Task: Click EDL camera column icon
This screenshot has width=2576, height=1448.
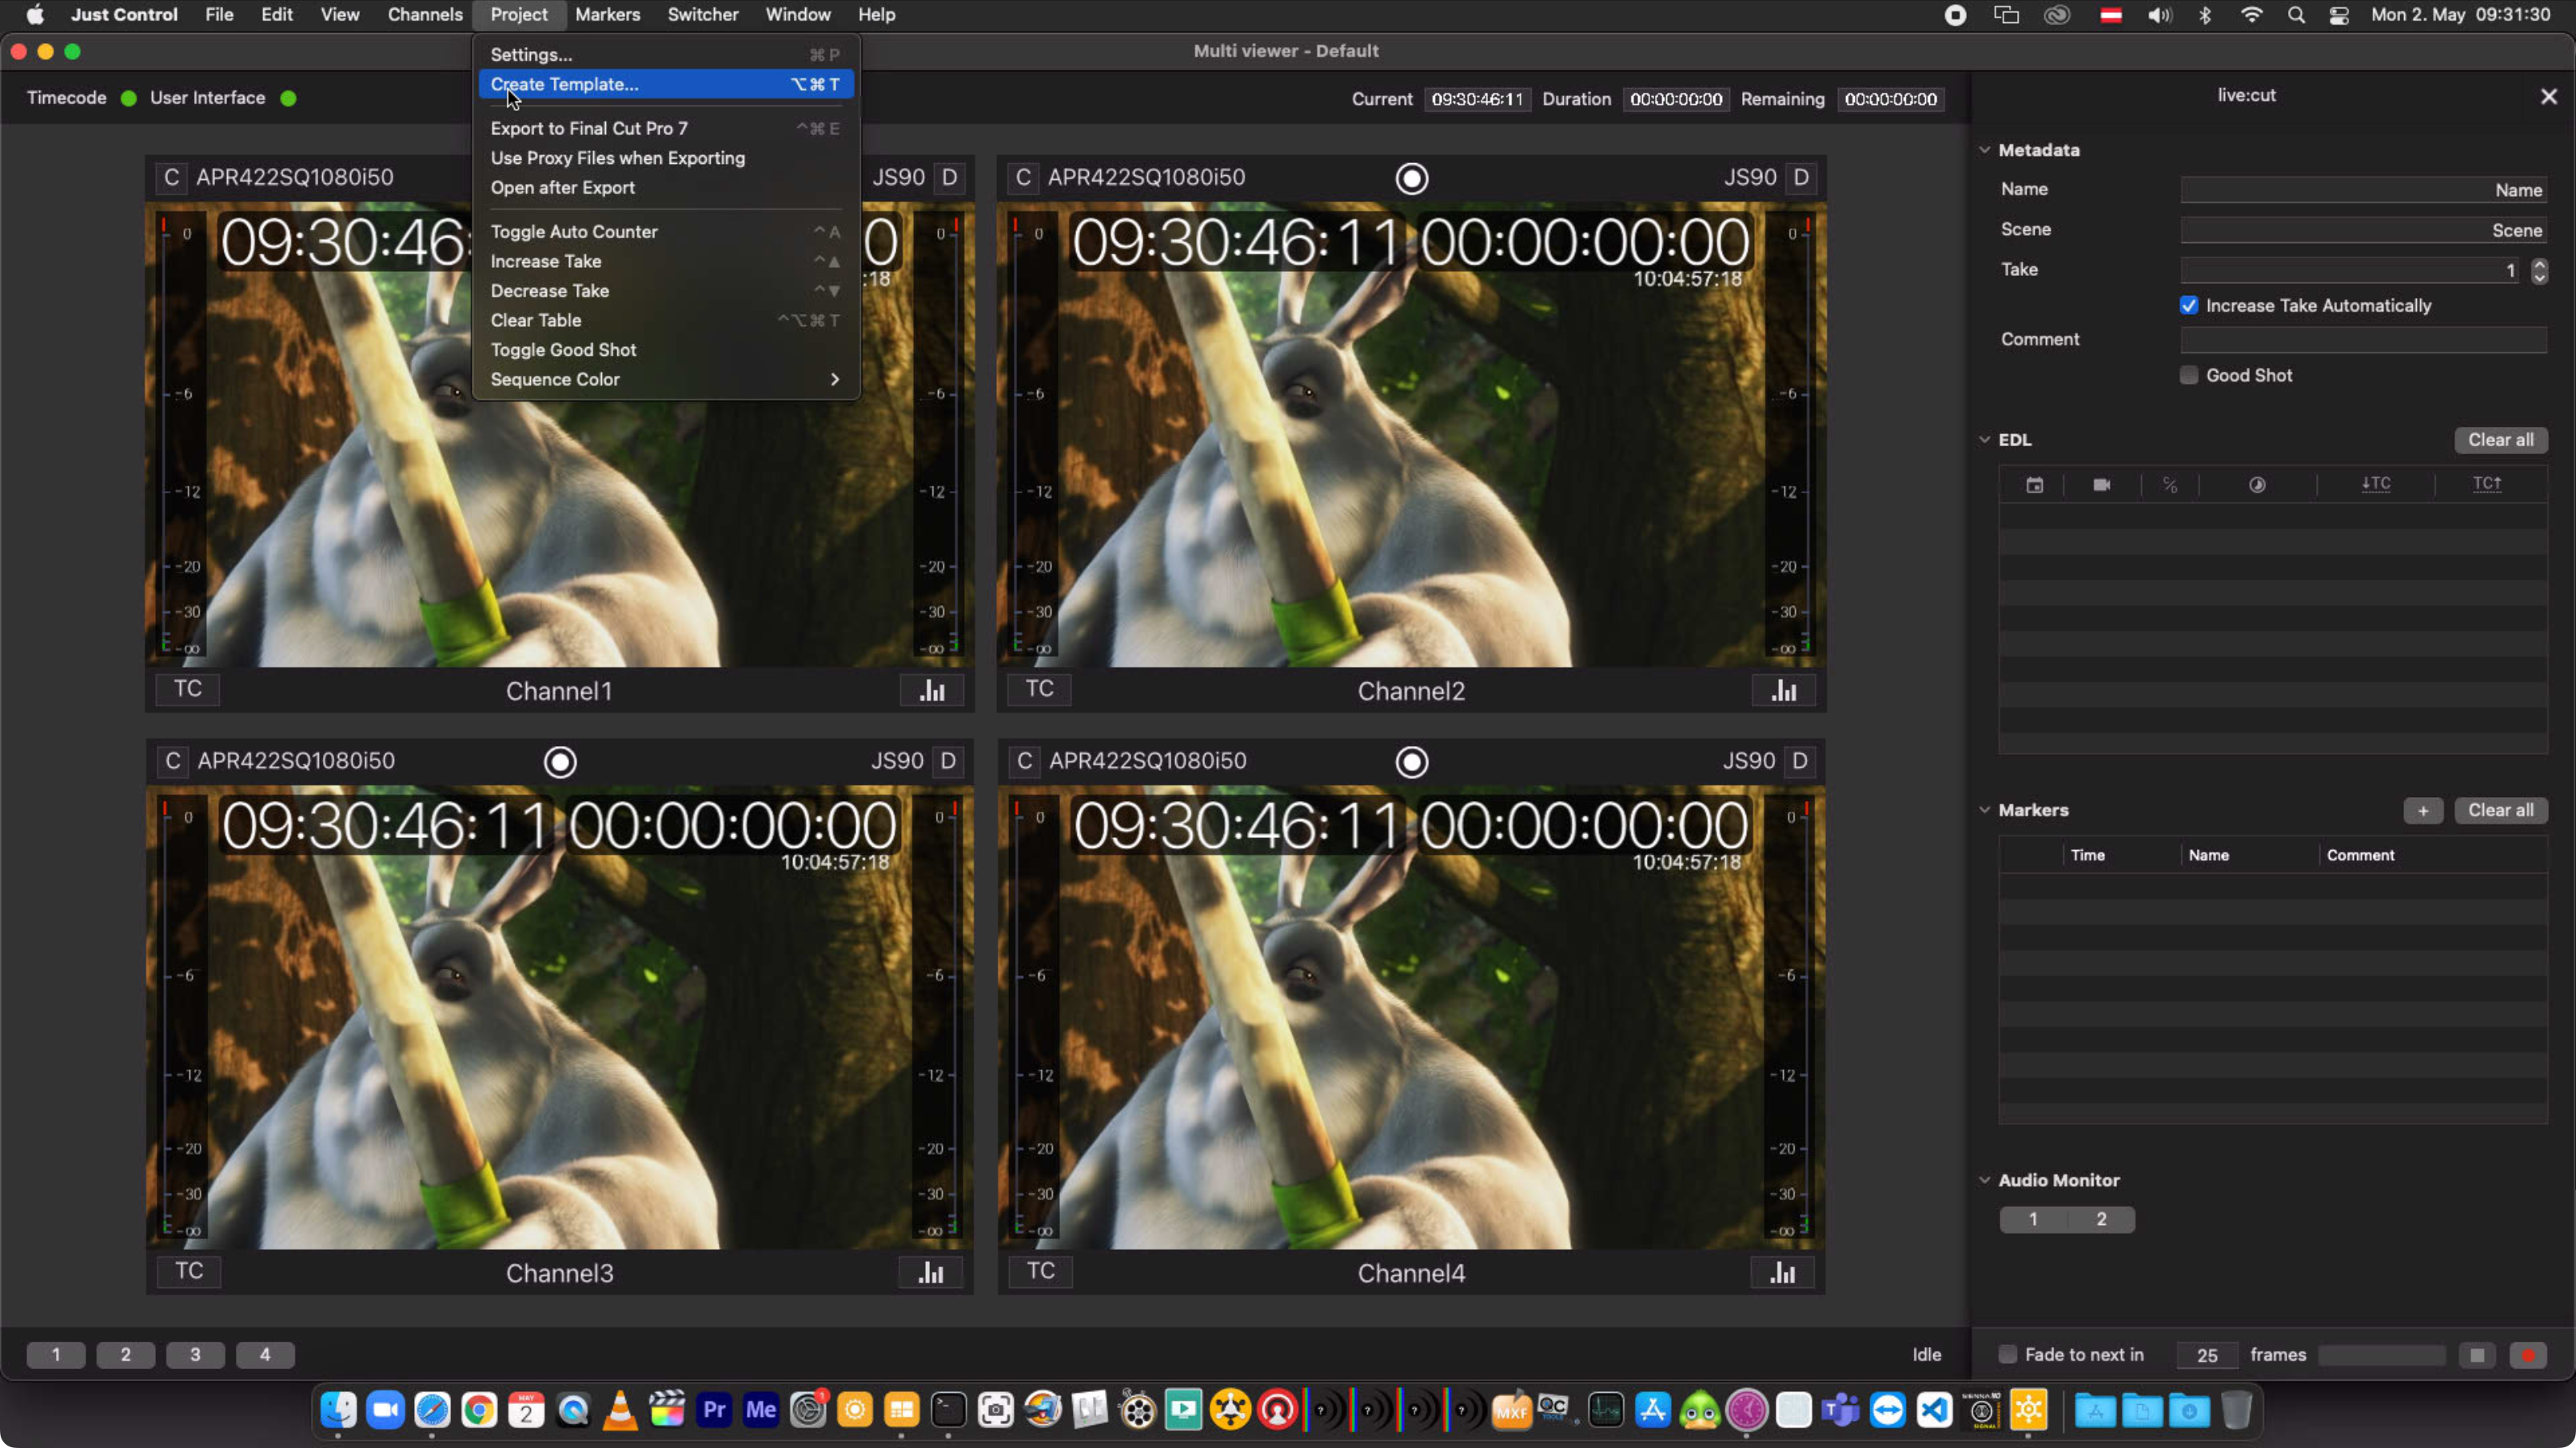Action: pyautogui.click(x=2102, y=485)
